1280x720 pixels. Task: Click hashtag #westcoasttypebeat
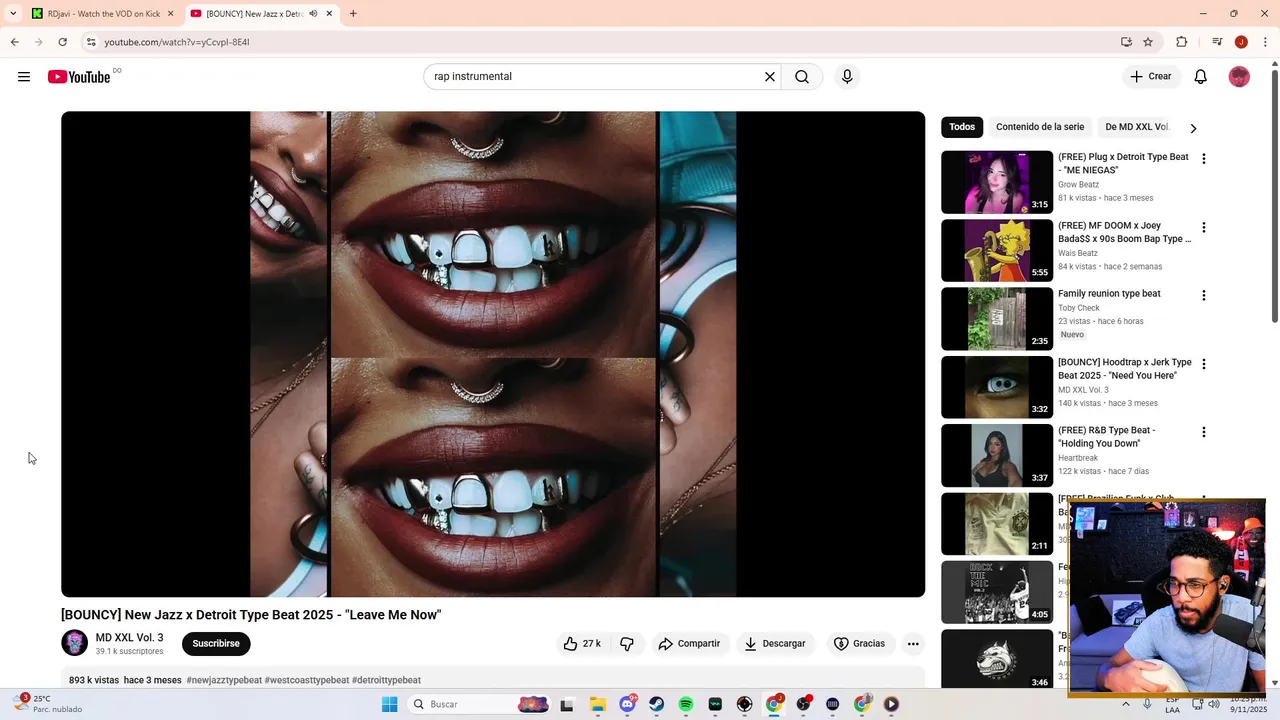pos(307,680)
